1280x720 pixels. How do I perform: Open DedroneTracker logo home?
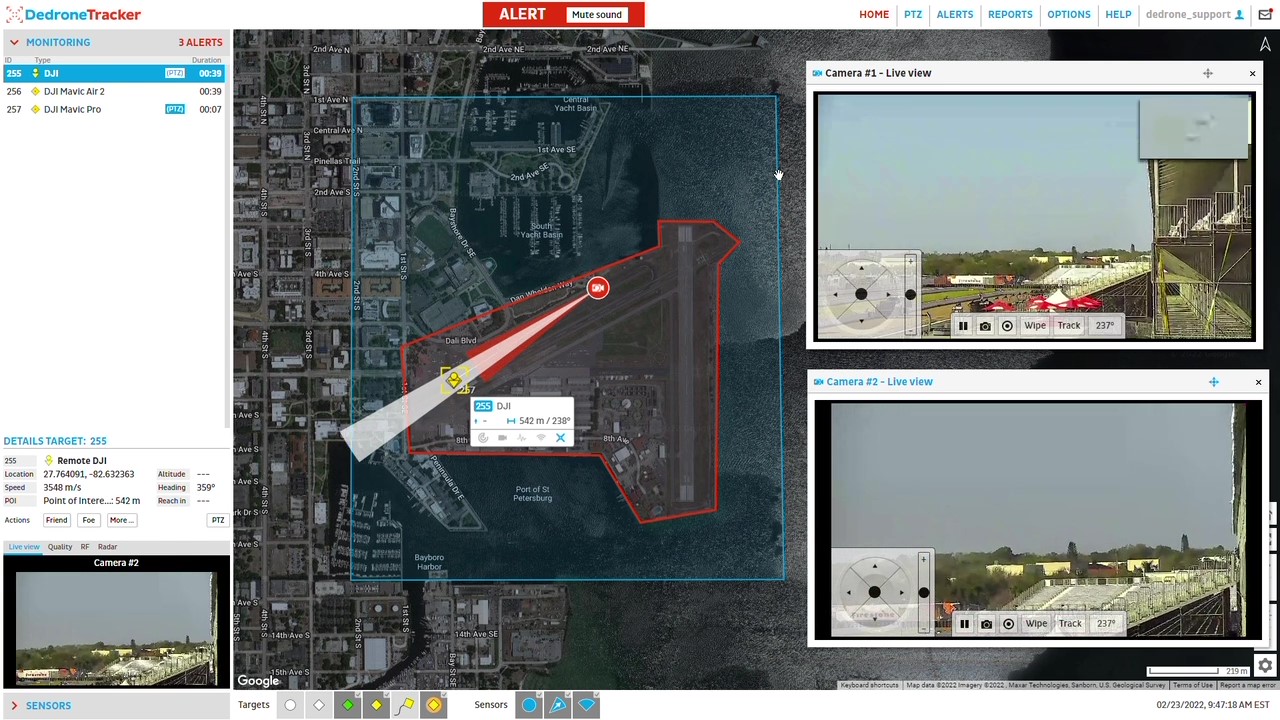point(73,14)
